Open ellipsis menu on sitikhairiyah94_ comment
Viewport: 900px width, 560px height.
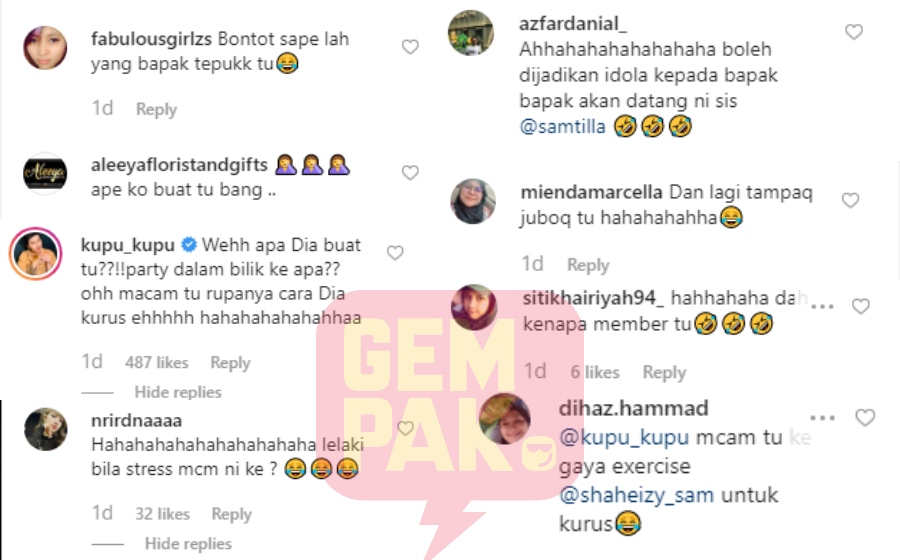[x=823, y=306]
